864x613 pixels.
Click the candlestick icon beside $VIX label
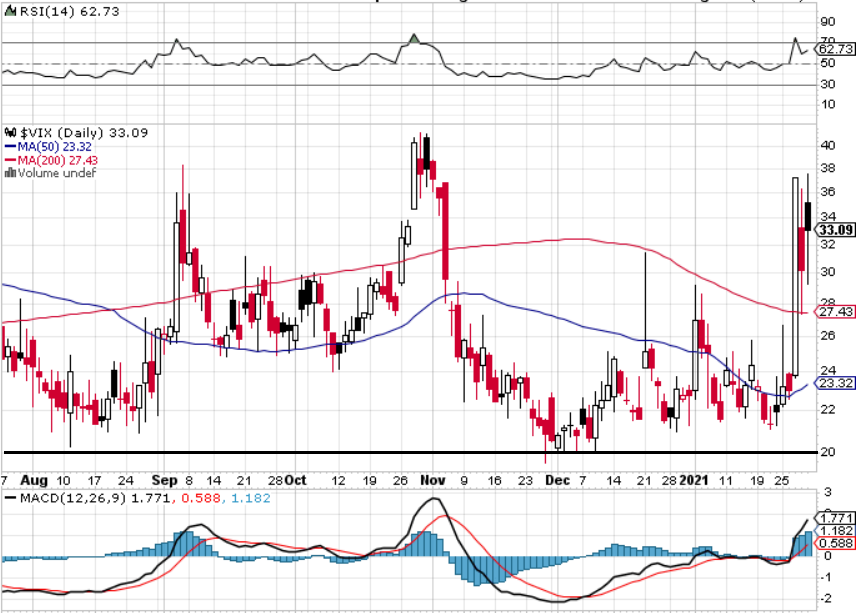pos(10,133)
